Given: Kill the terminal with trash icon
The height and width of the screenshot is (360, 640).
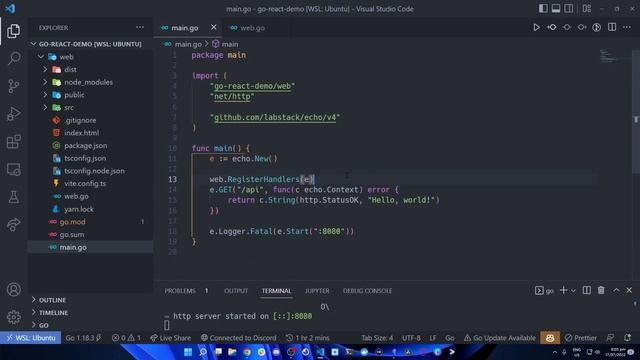Looking at the screenshot, I should [601, 290].
